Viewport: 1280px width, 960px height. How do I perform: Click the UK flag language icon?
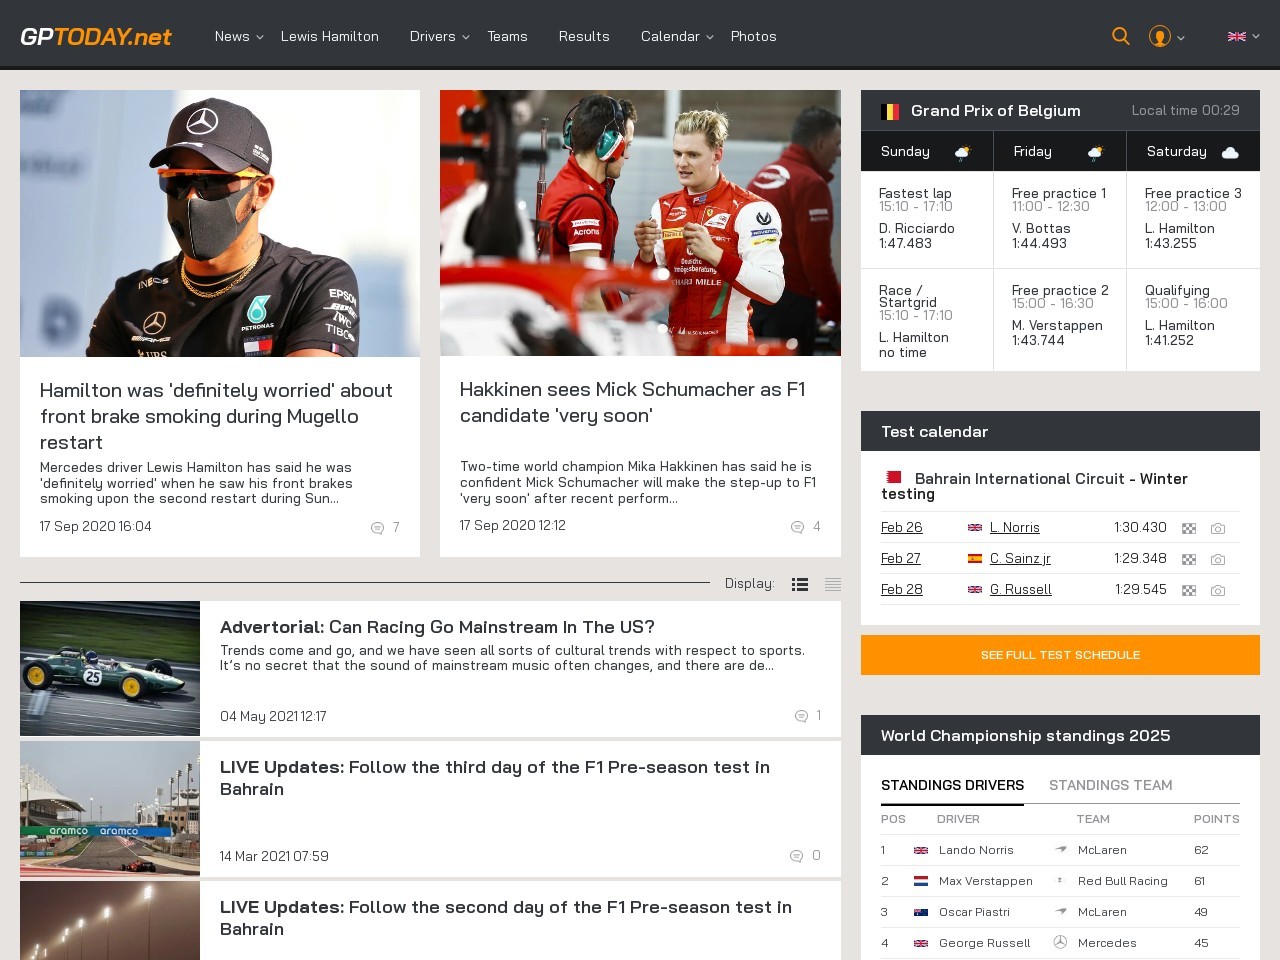(1236, 36)
